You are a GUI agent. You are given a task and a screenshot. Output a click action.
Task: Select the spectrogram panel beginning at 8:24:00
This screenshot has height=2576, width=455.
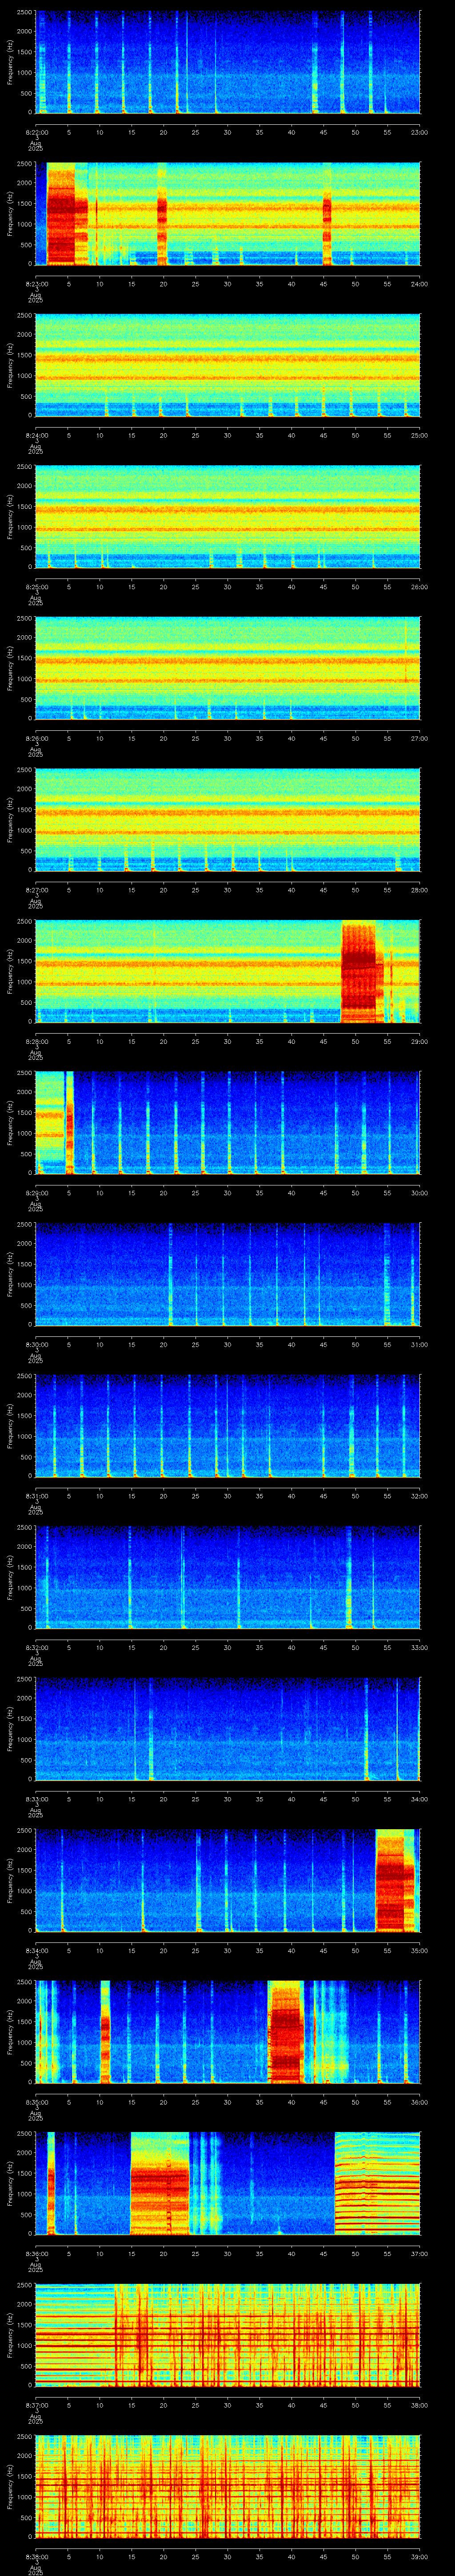(x=227, y=365)
